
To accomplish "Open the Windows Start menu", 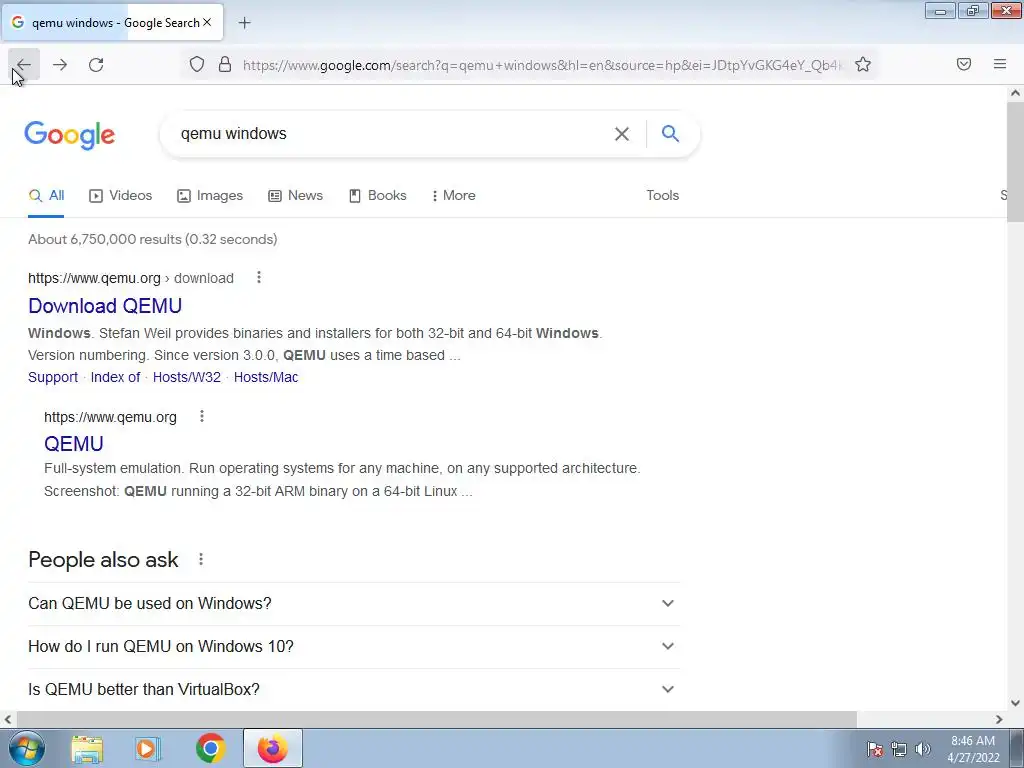I will (x=27, y=748).
